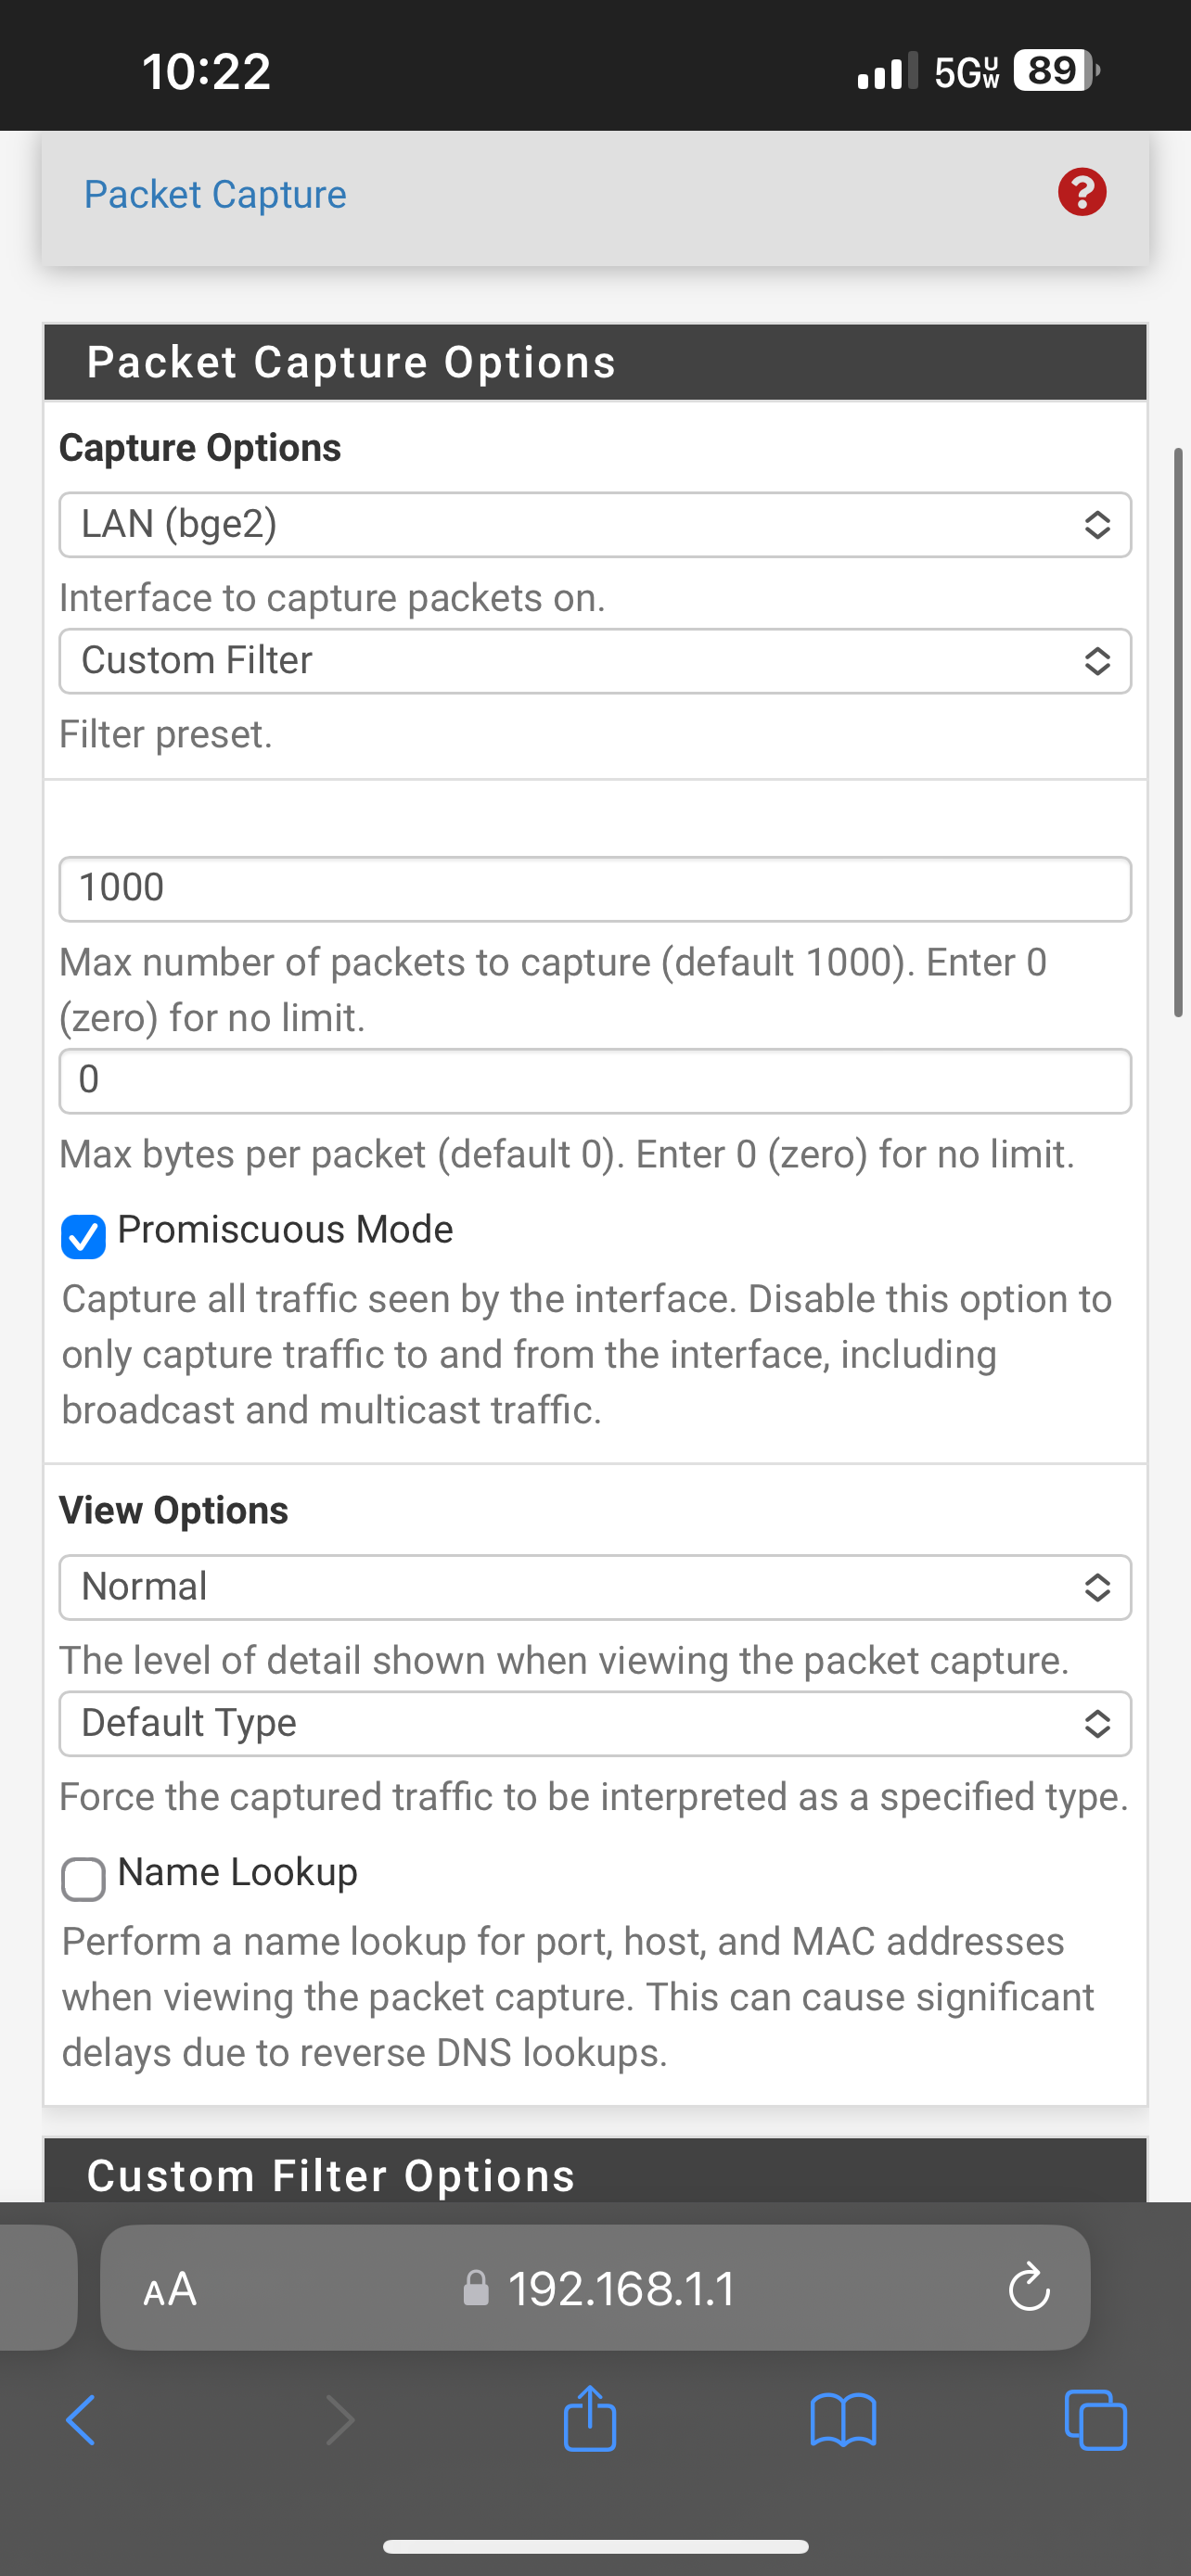Viewport: 1191px width, 2576px height.
Task: Tap the Safari forward arrow
Action: (x=340, y=2420)
